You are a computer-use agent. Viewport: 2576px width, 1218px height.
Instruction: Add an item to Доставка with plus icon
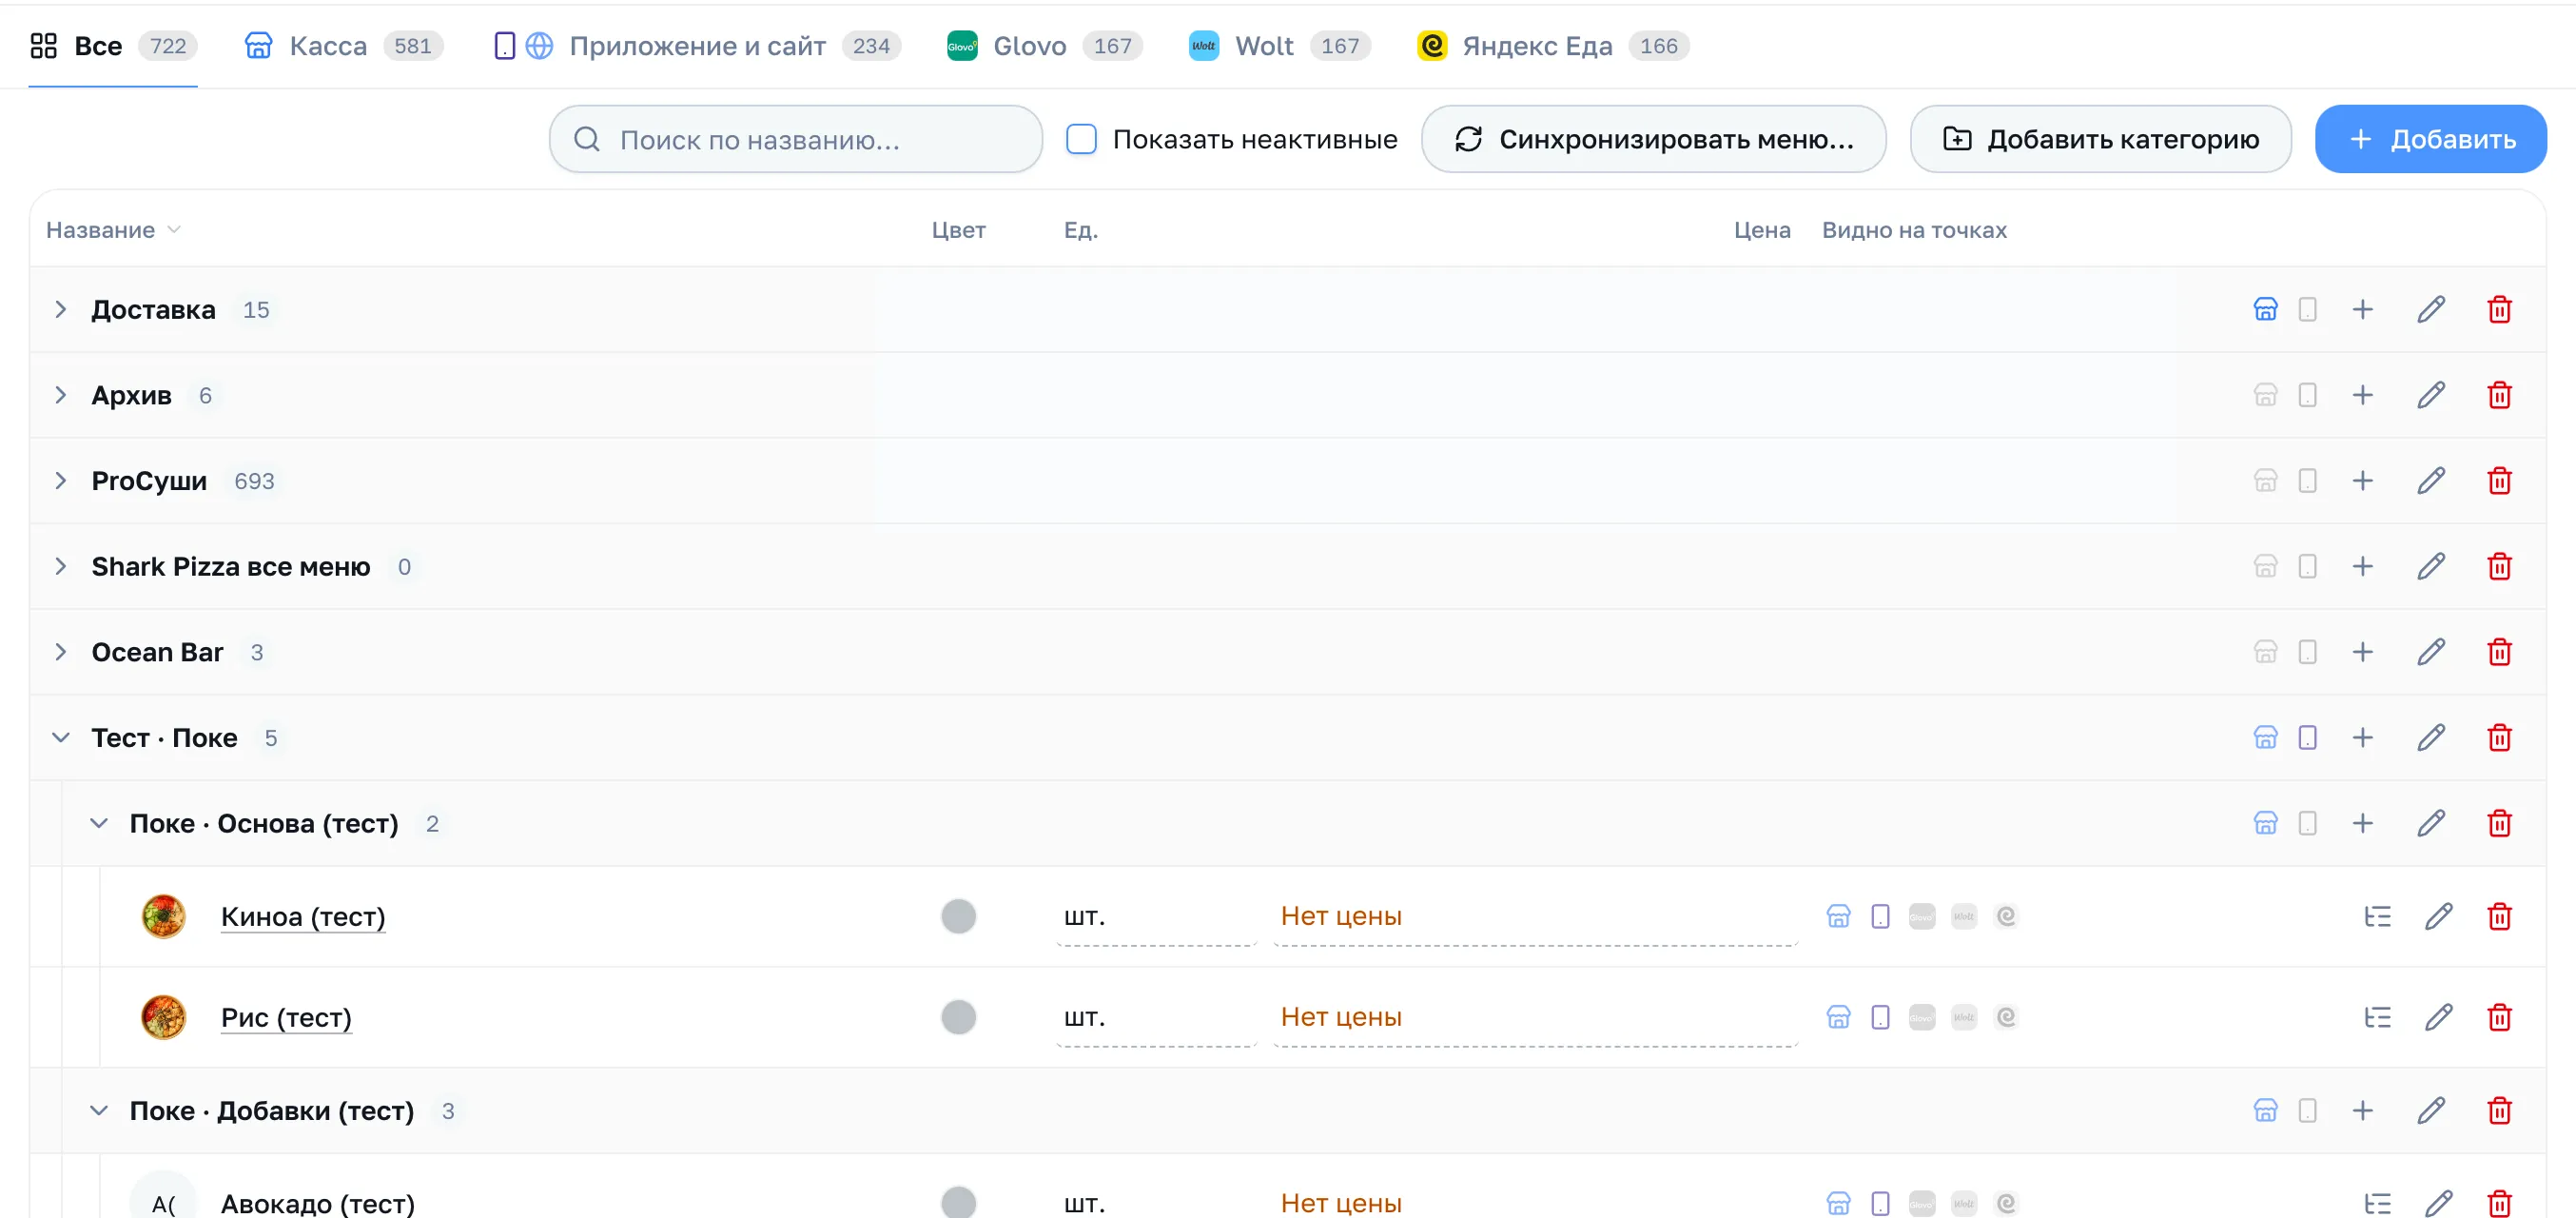click(2362, 309)
